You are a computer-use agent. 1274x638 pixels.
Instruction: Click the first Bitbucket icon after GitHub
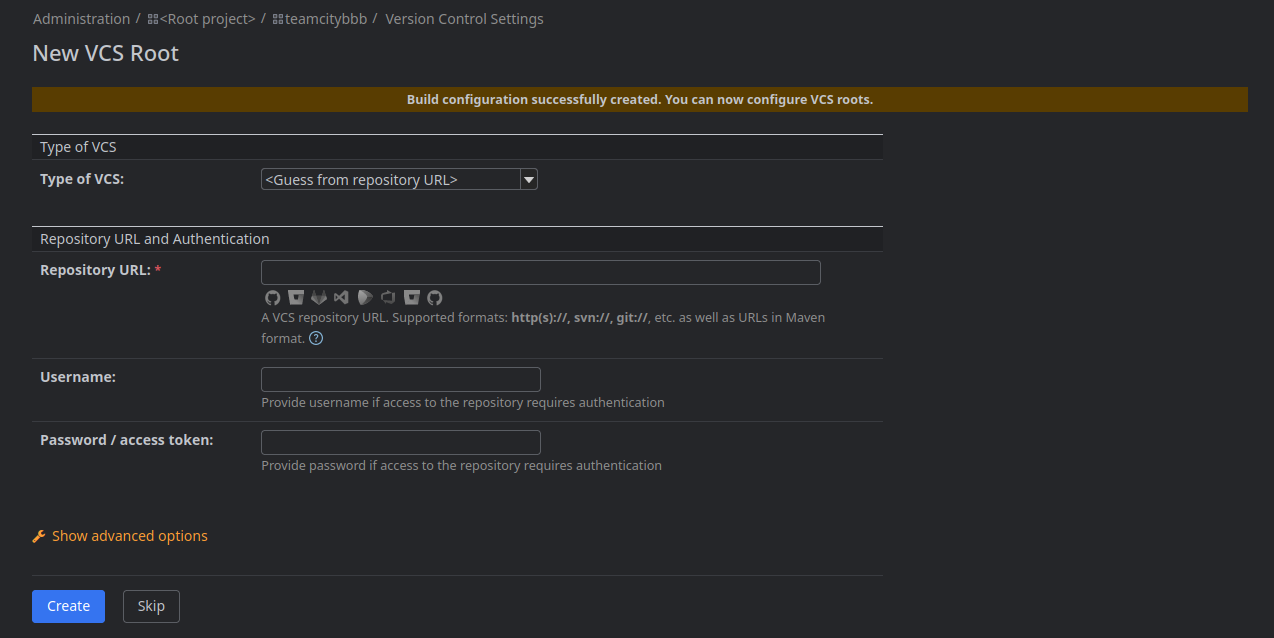point(296,298)
